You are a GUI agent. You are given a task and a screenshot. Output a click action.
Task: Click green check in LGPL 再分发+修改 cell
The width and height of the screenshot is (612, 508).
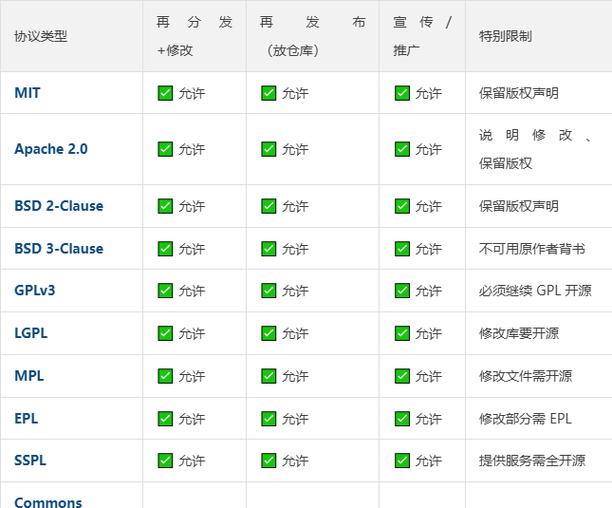point(165,333)
